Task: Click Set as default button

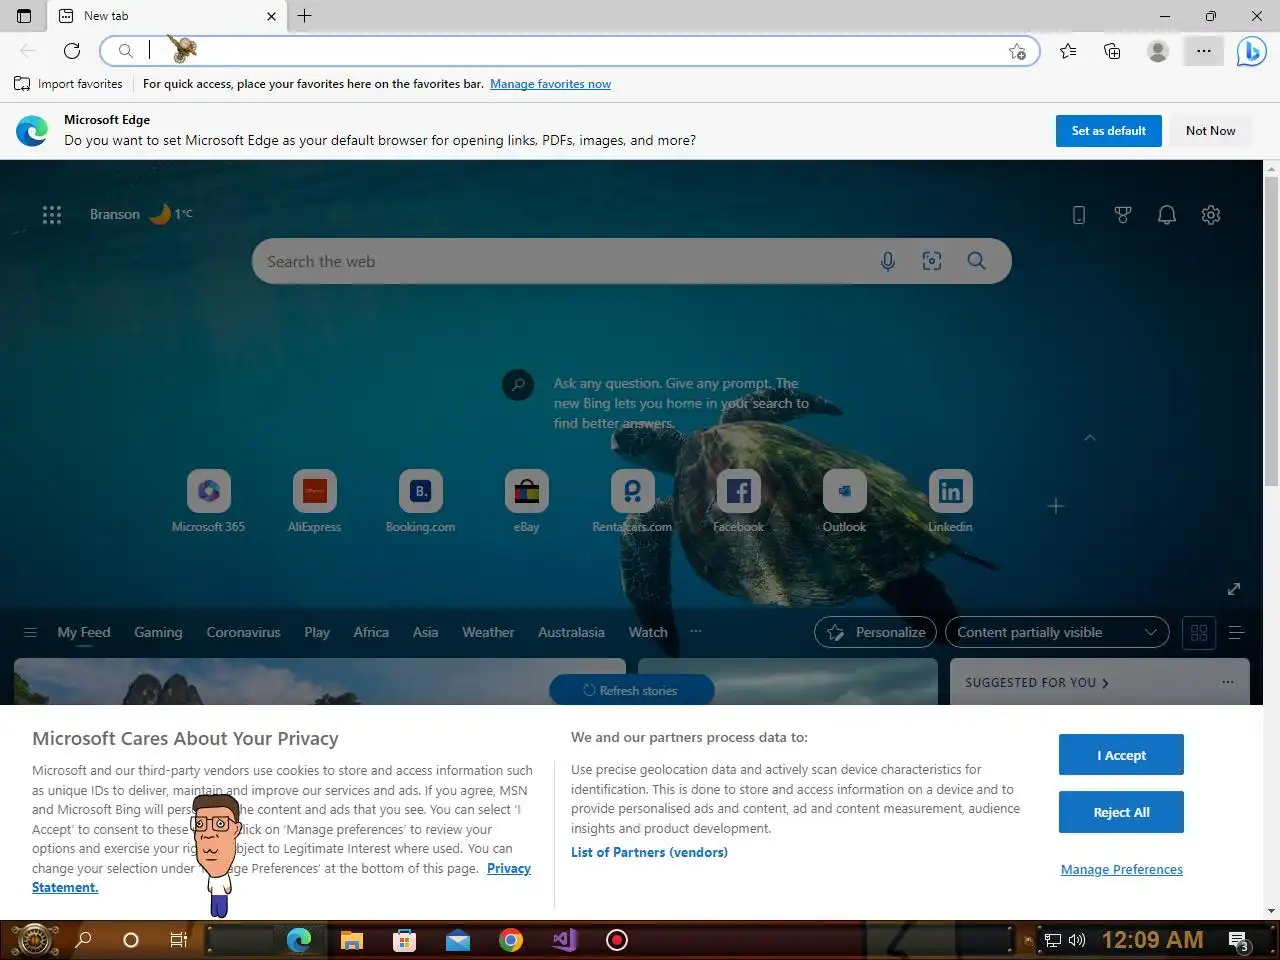Action: (1109, 131)
